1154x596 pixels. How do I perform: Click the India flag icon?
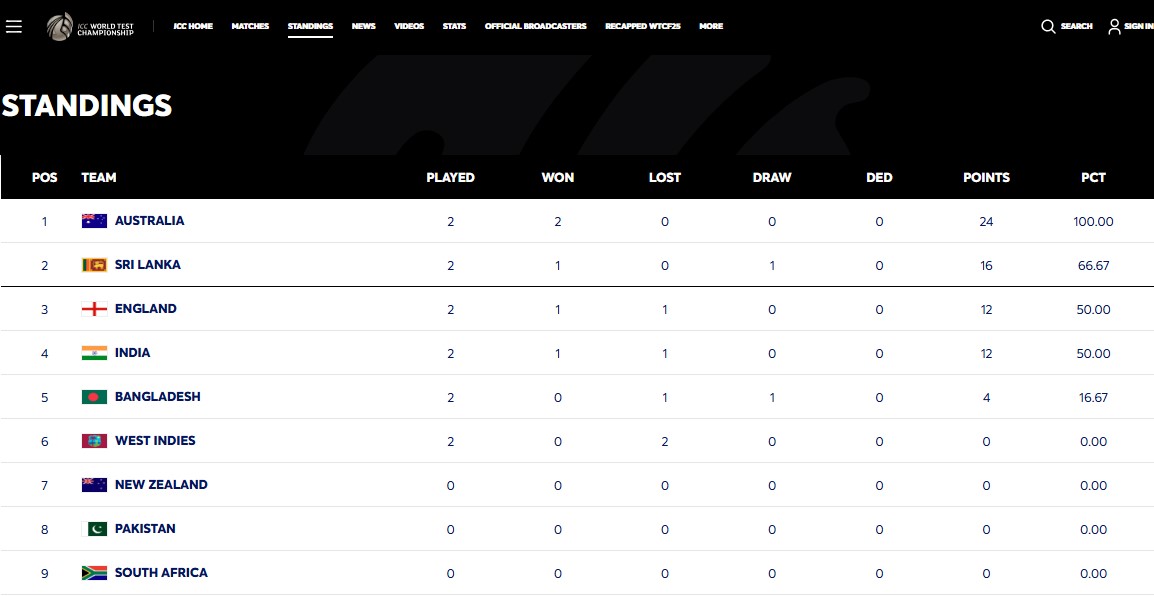pos(94,353)
